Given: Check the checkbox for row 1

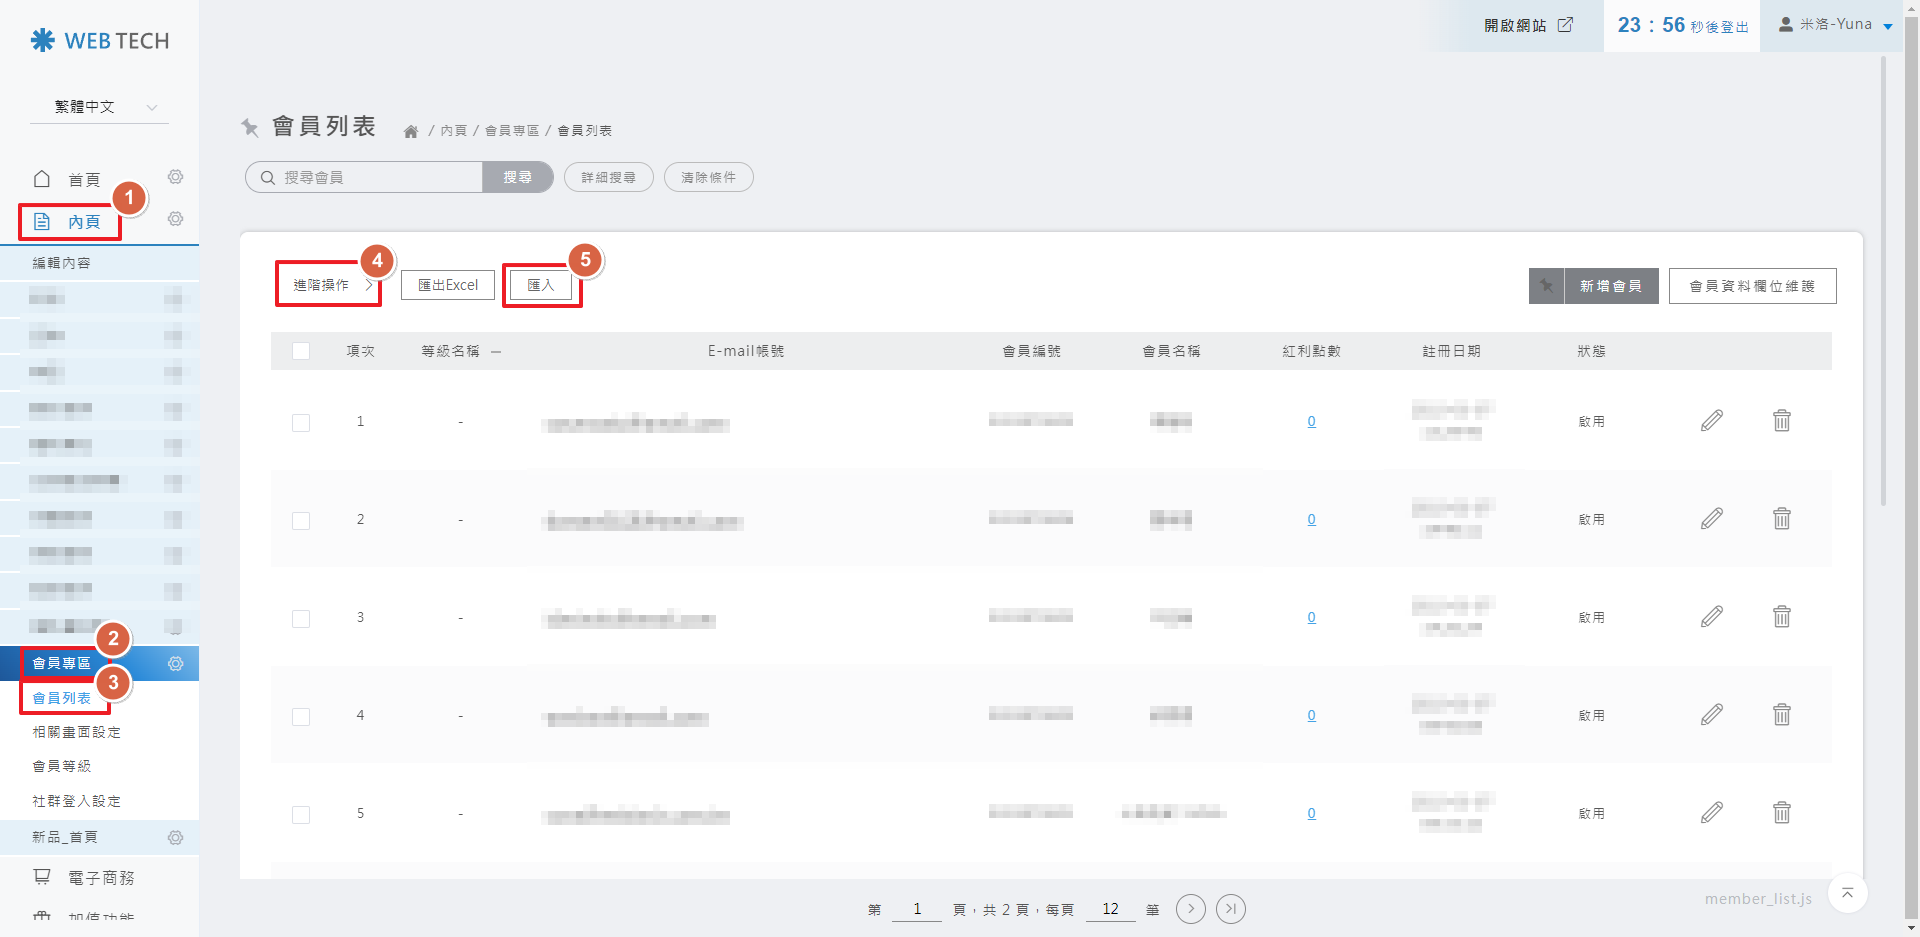Looking at the screenshot, I should pyautogui.click(x=301, y=423).
